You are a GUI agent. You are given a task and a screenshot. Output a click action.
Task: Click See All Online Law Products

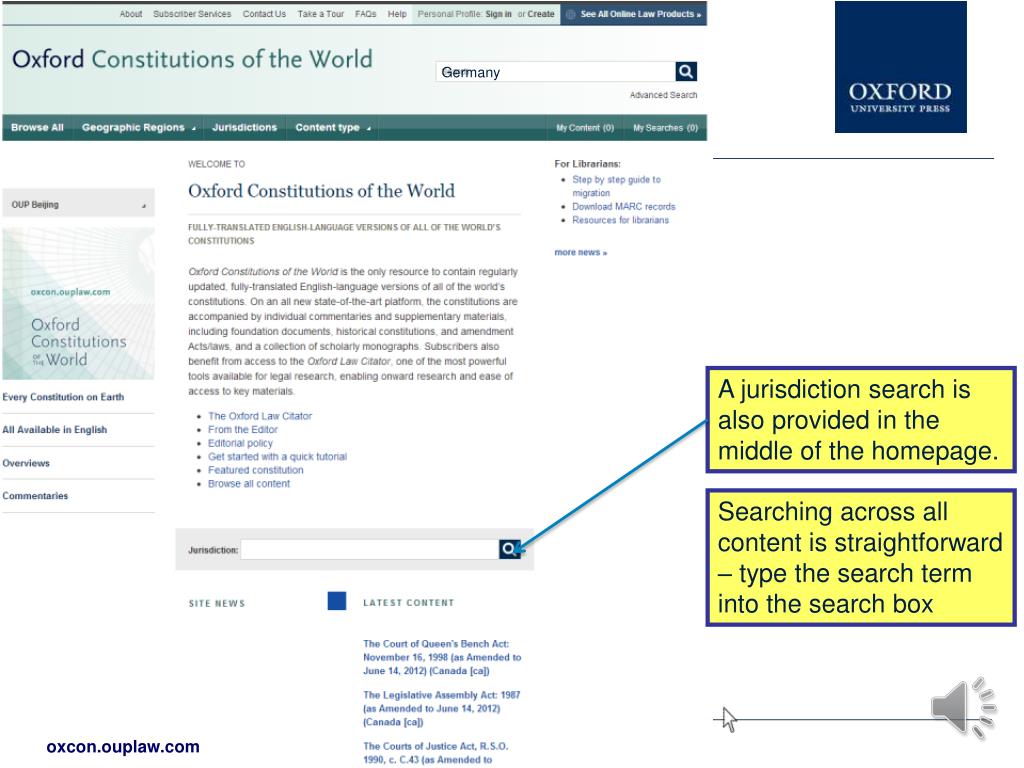(x=641, y=14)
